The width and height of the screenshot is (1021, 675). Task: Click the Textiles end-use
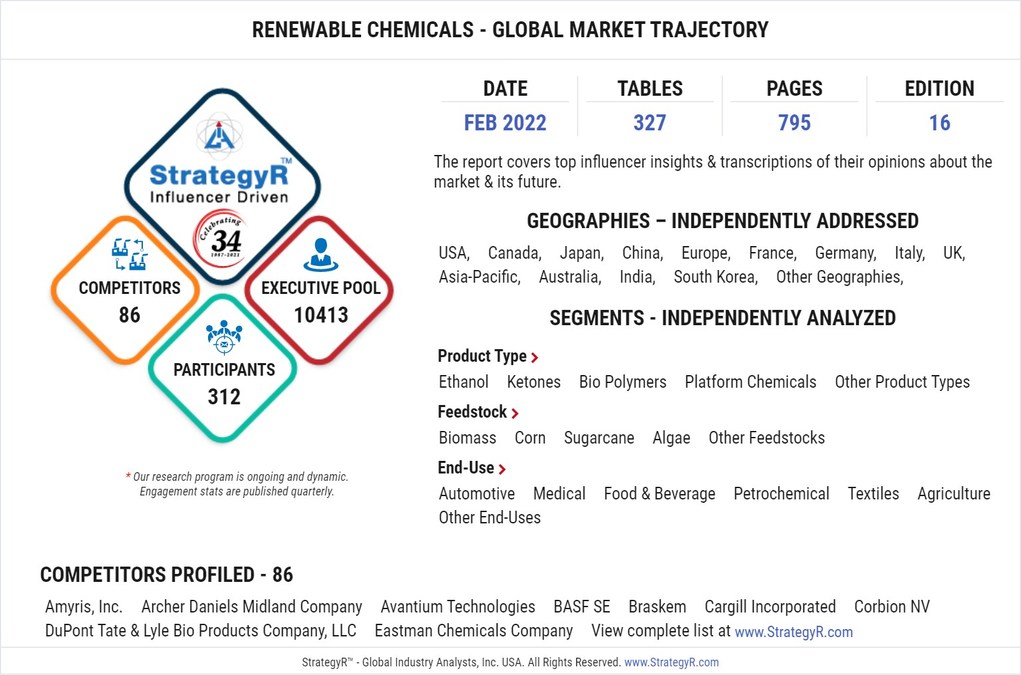[873, 494]
